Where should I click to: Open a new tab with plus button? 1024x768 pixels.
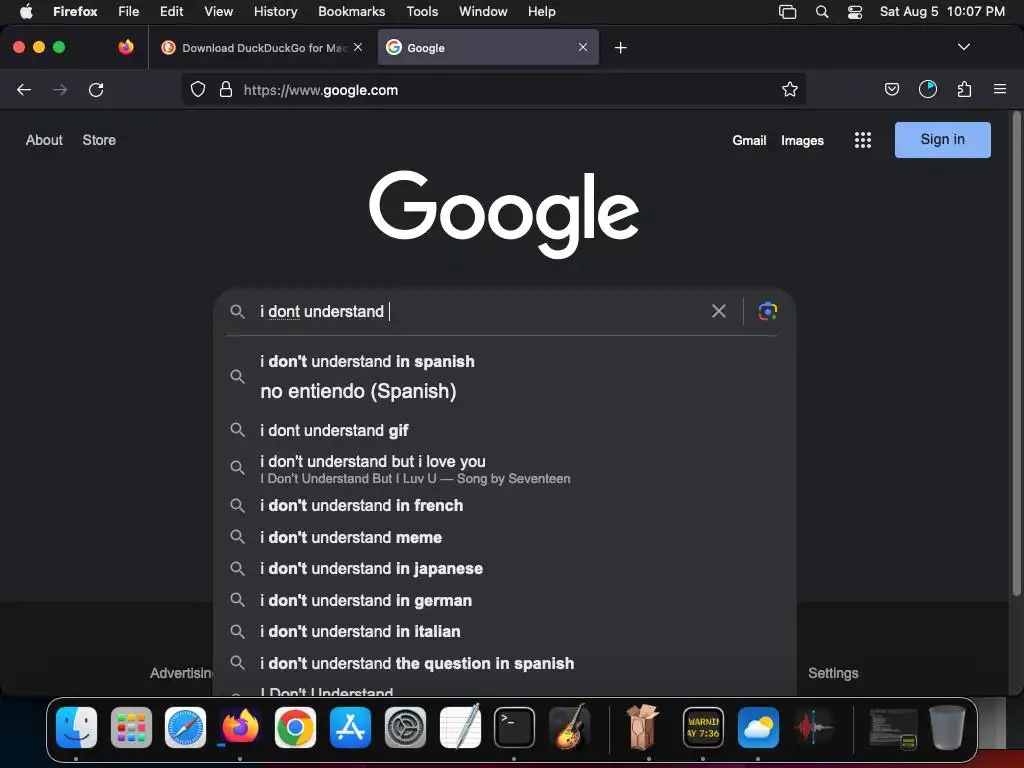pos(620,48)
